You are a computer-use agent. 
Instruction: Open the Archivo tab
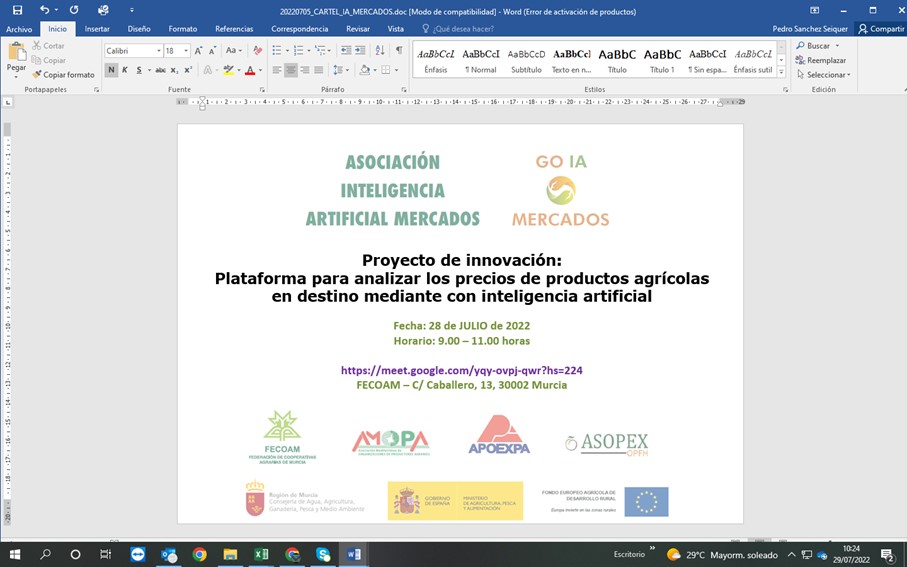tap(19, 29)
